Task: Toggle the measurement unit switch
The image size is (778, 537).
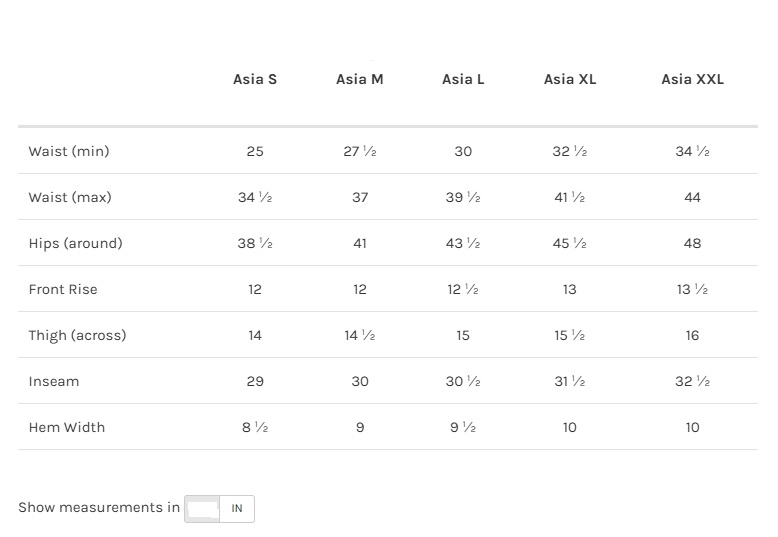Action: (x=219, y=508)
